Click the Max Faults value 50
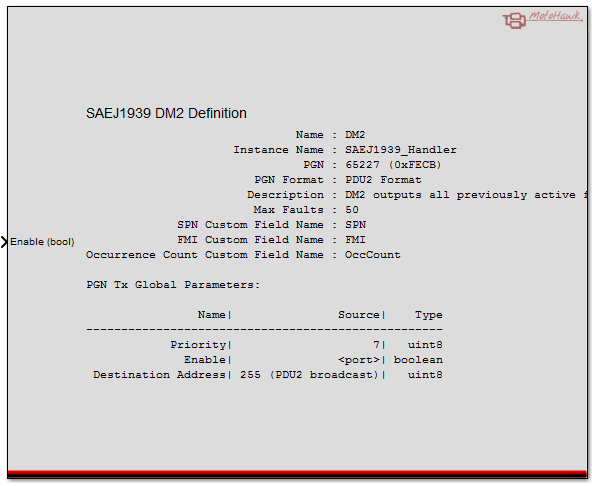The width and height of the screenshot is (592, 486). tap(352, 210)
